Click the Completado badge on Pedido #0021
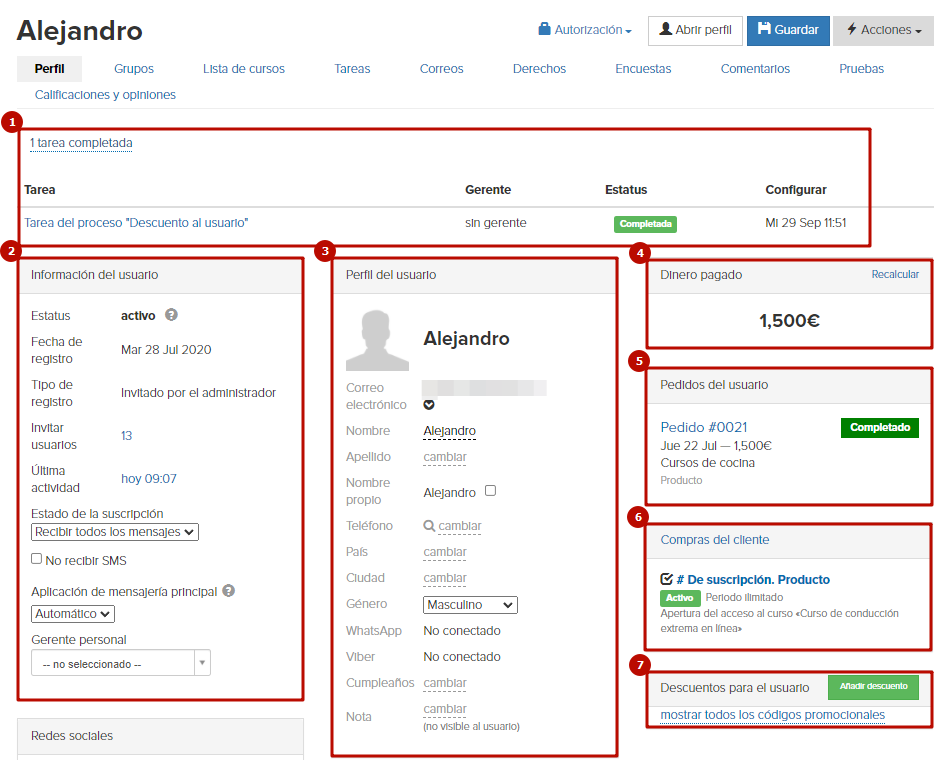The height and width of the screenshot is (760, 952). [880, 427]
